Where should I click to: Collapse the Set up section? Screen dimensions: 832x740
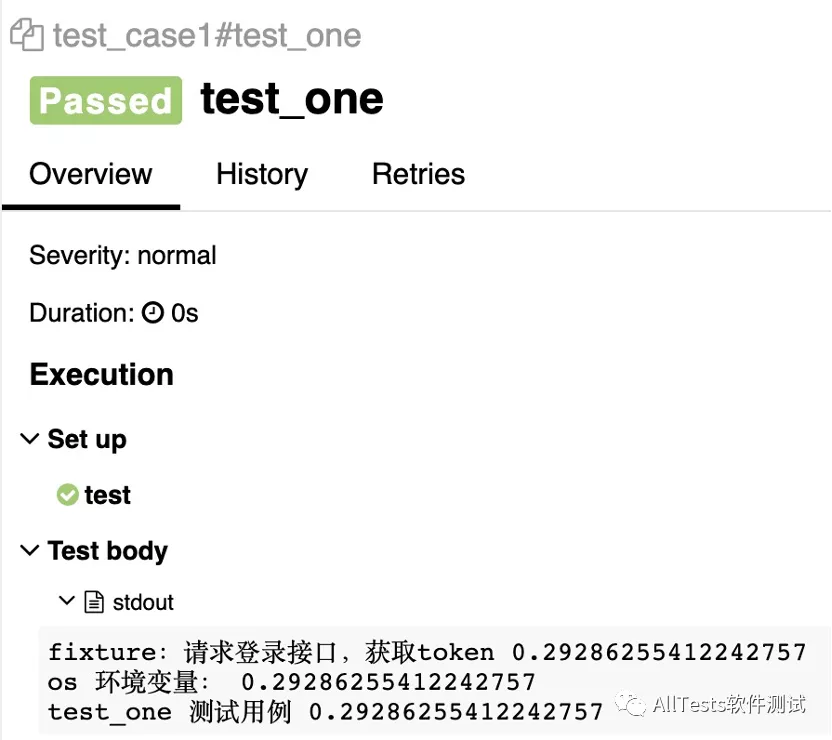[x=28, y=438]
